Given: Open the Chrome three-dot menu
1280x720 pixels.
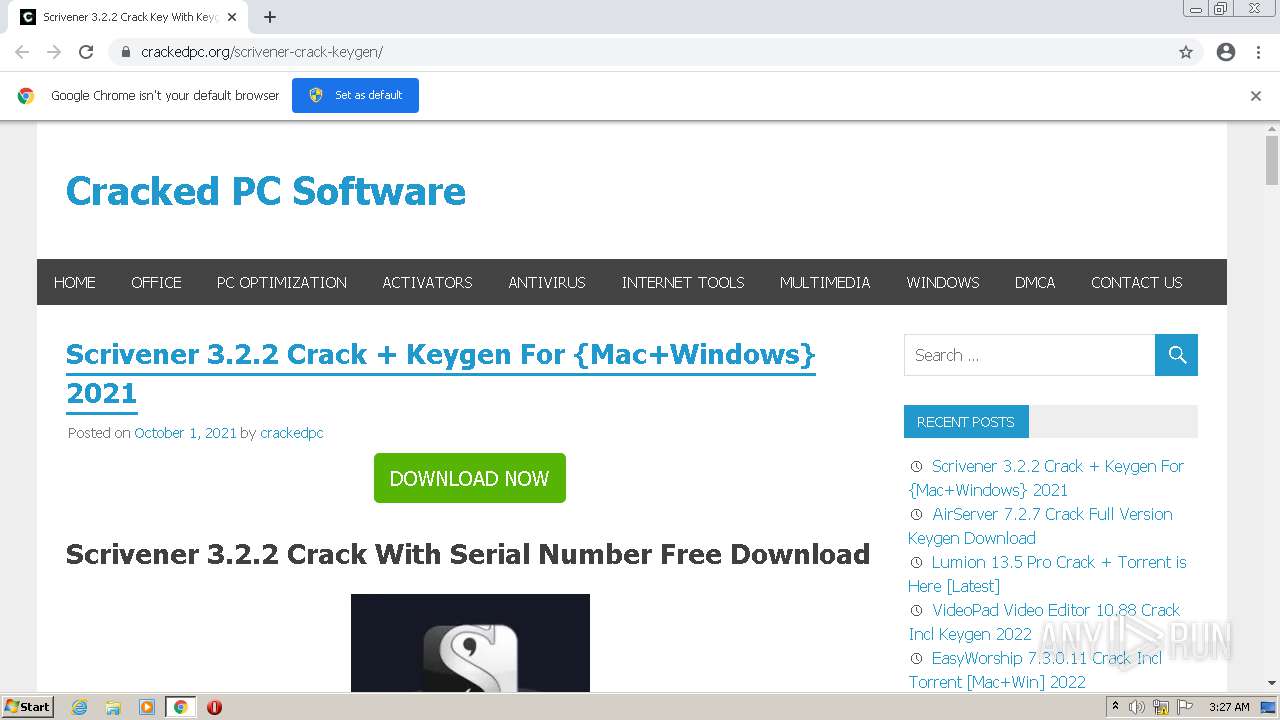Looking at the screenshot, I should [x=1258, y=52].
